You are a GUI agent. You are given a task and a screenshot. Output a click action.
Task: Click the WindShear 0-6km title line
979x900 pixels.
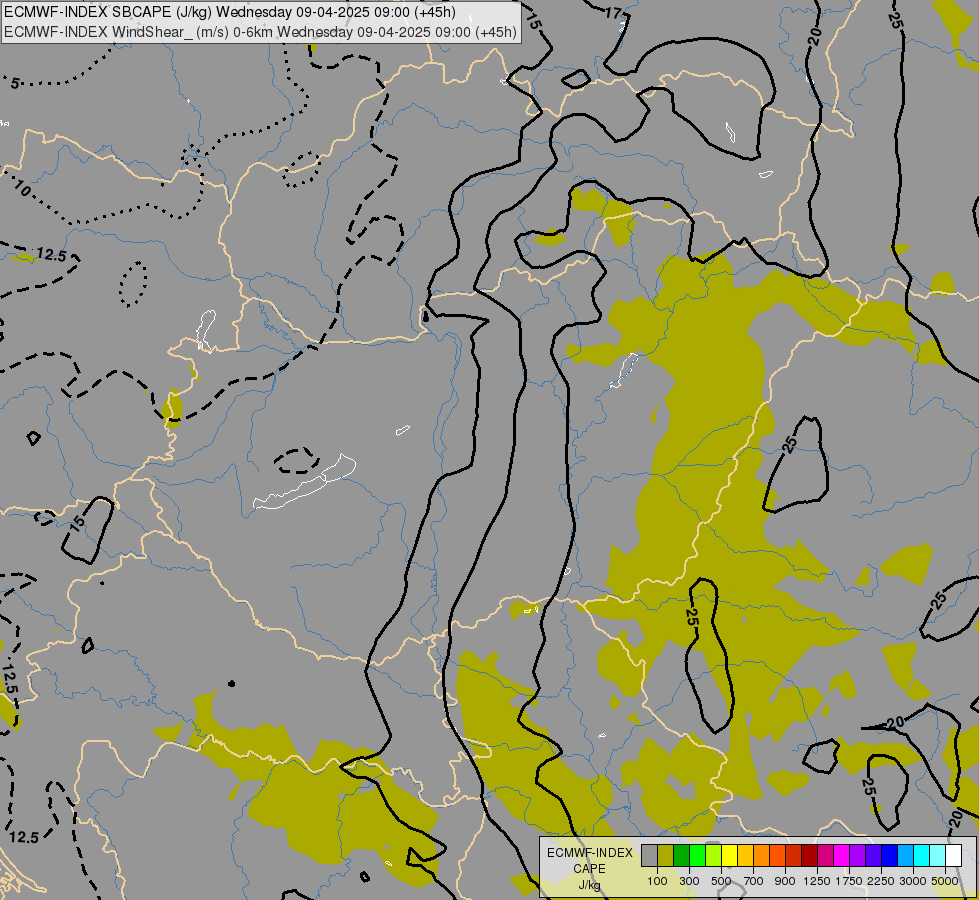(x=260, y=32)
